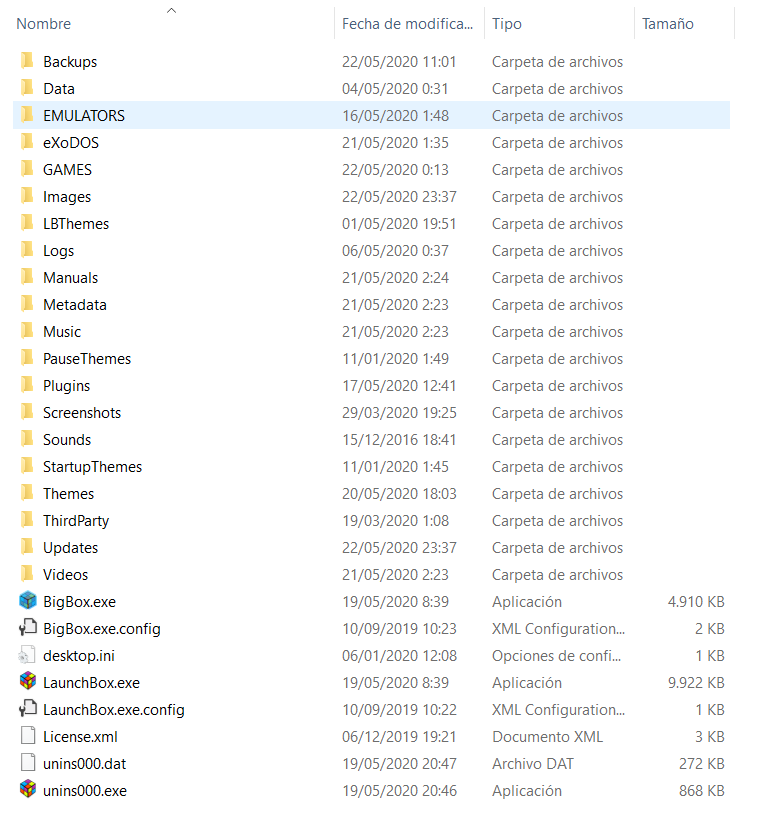The height and width of the screenshot is (825, 767).
Task: Click the BigBox.exe application icon
Action: coord(28,600)
